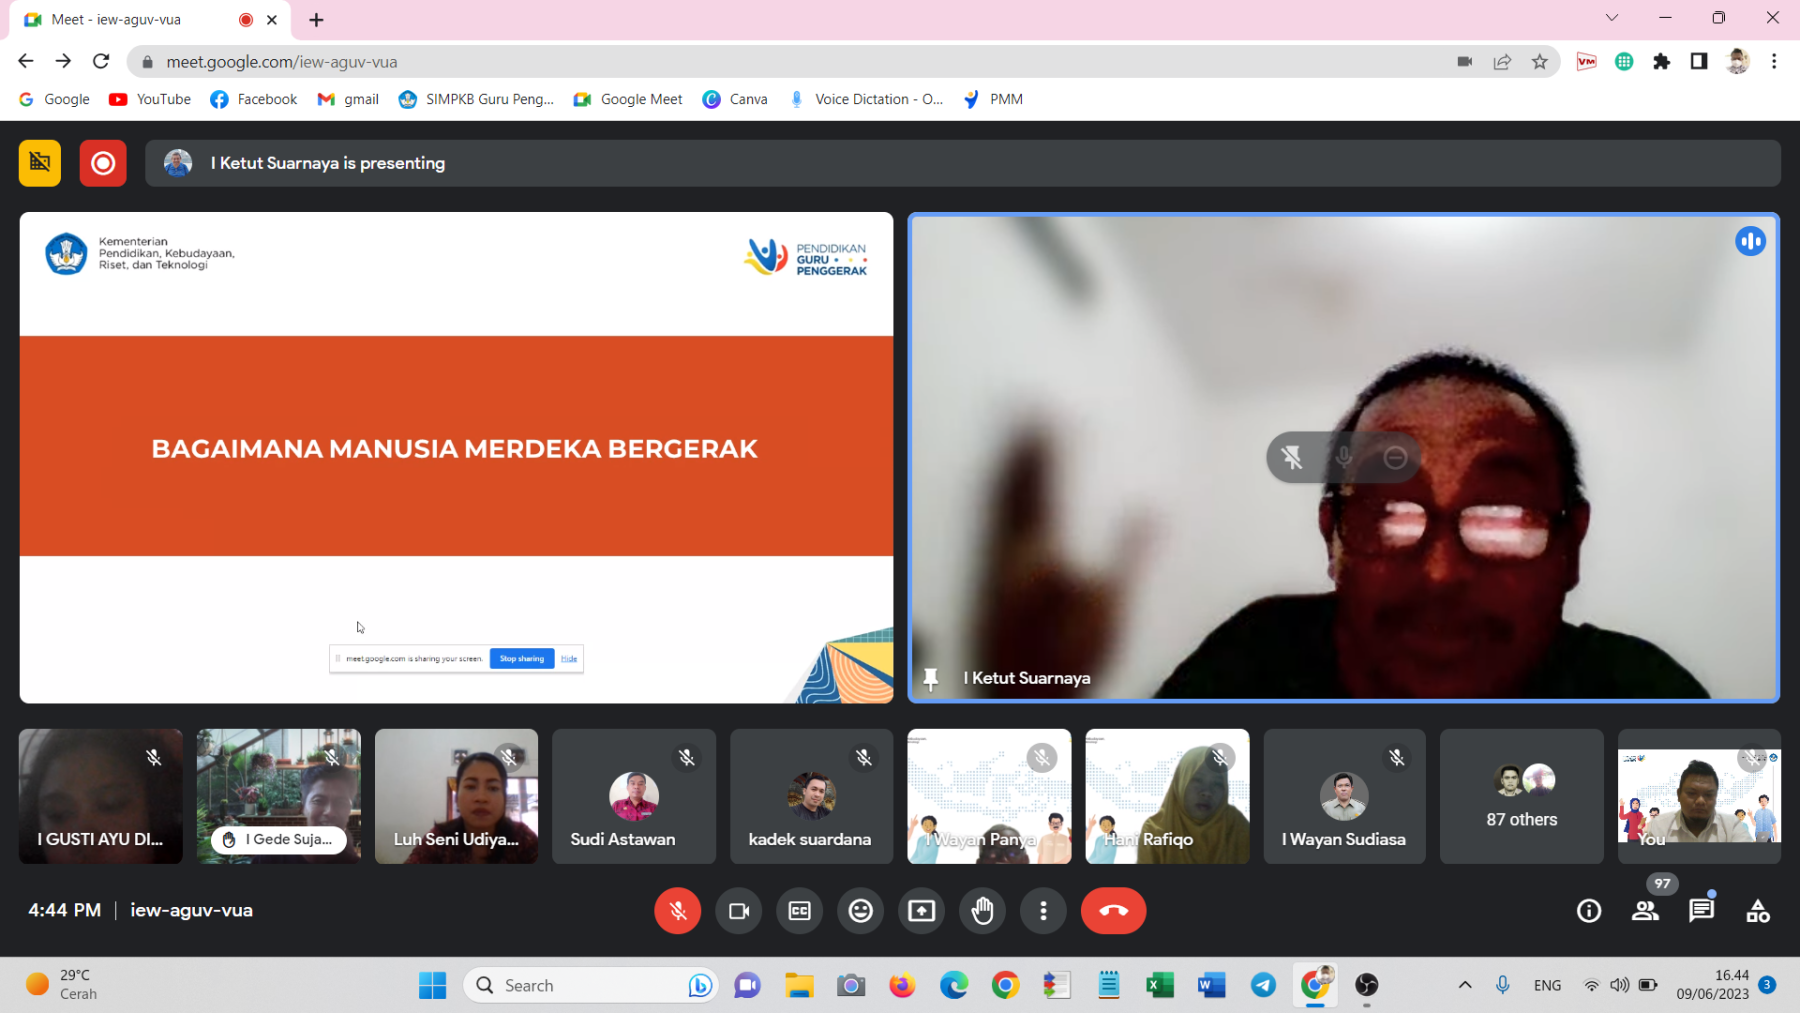Screen dimensions: 1800x1013
Task: Toggle the camera button off
Action: 739,911
